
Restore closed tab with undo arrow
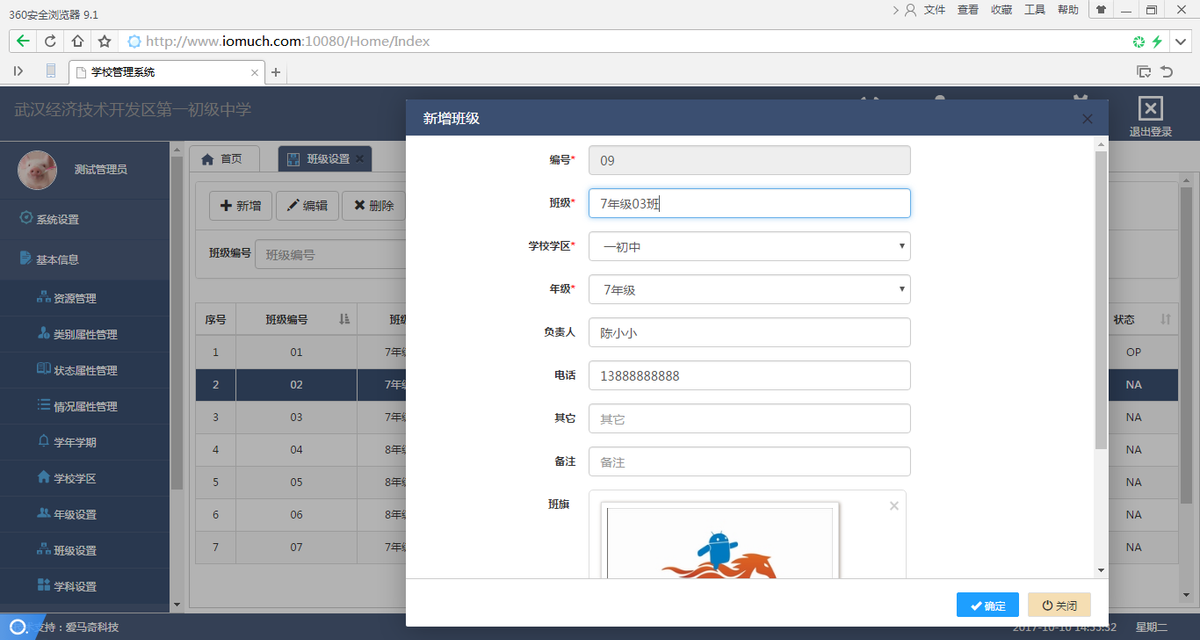point(1167,71)
